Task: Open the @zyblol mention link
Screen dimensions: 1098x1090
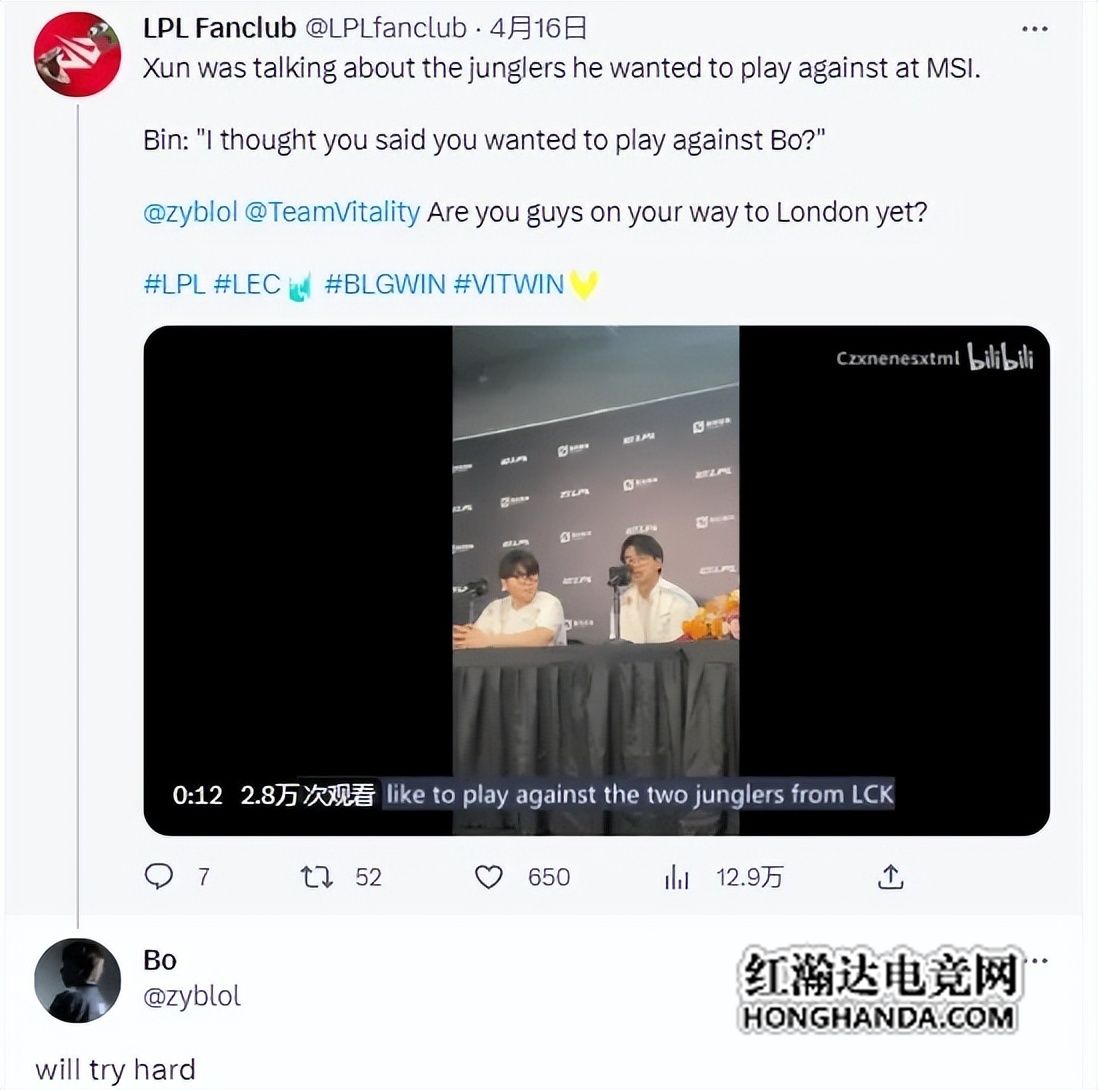Action: (x=190, y=211)
